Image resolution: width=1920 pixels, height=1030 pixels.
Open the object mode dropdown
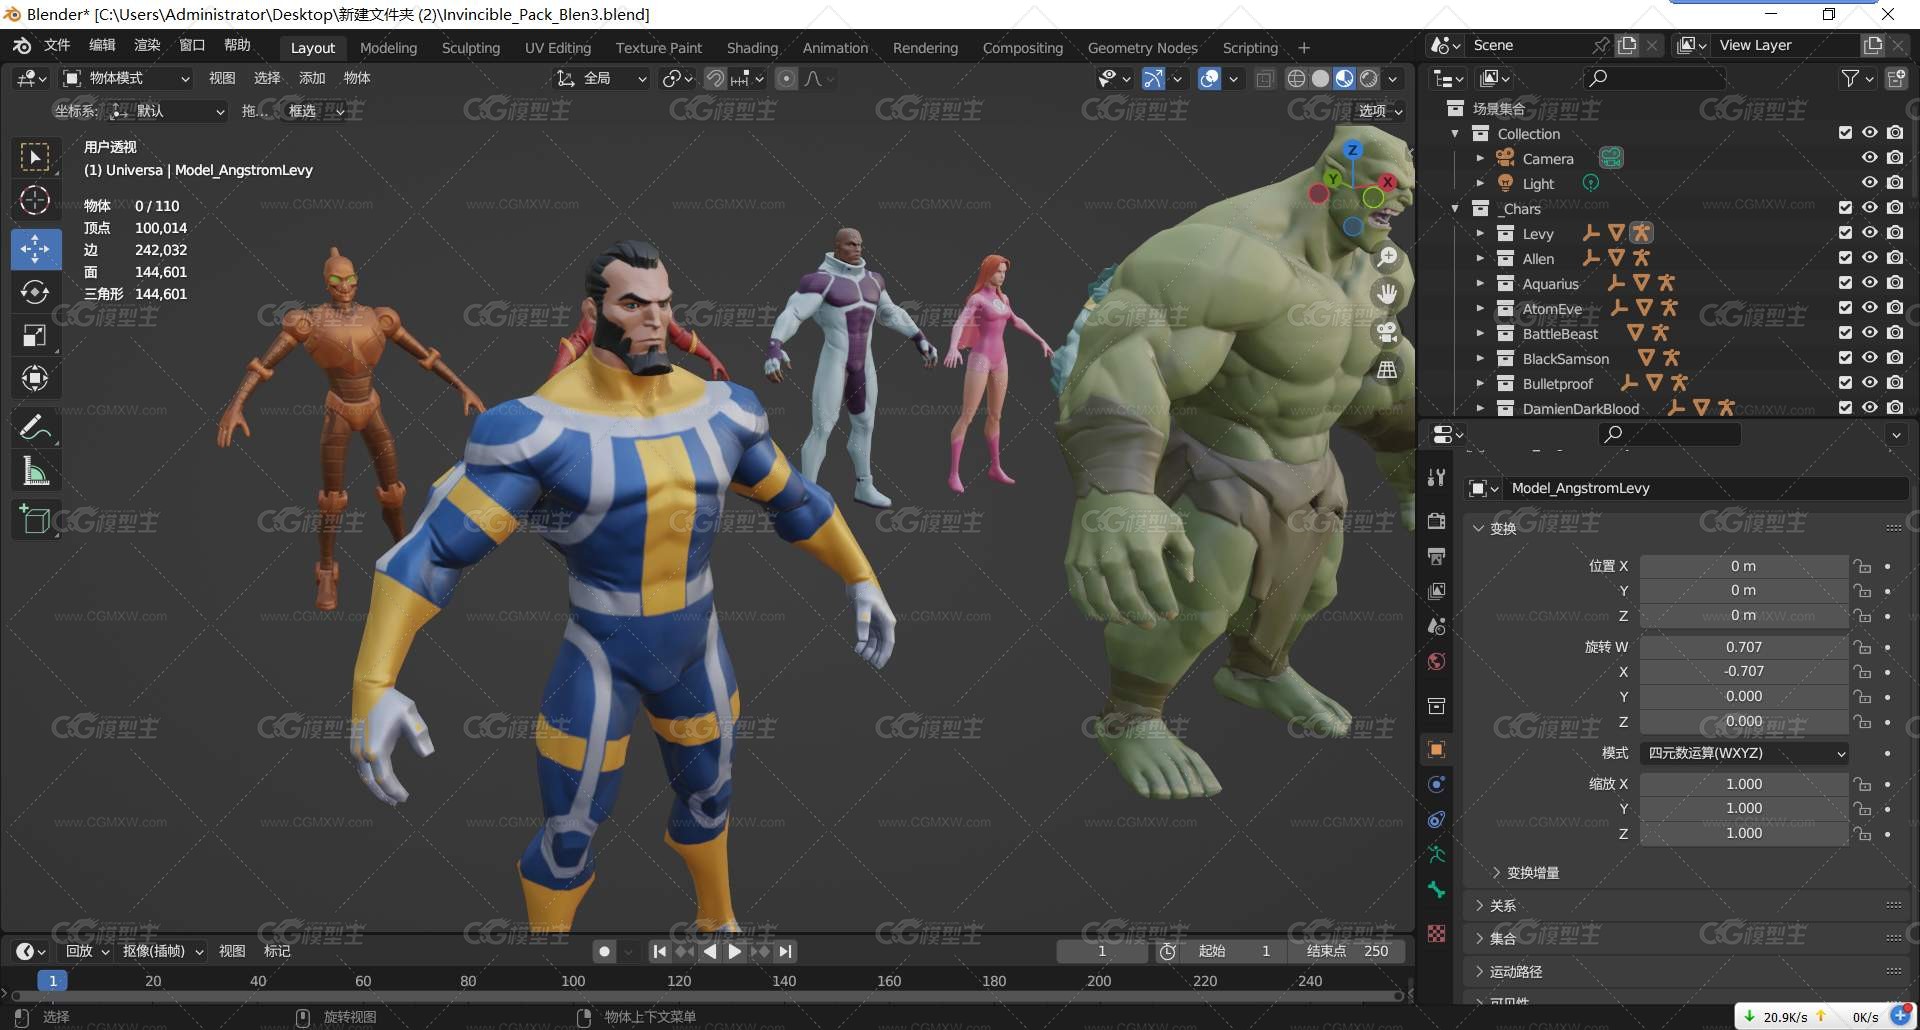click(x=127, y=78)
